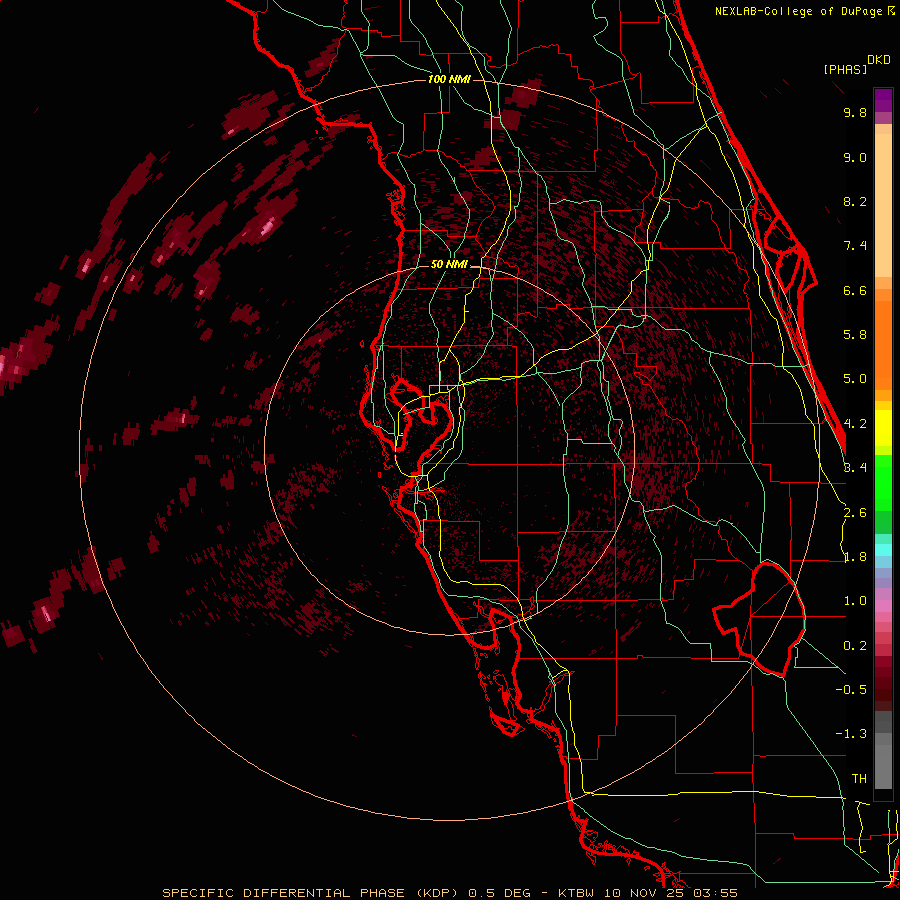Viewport: 900px width, 900px height.
Task: Click the 7.4 scale value
Action: (855, 246)
